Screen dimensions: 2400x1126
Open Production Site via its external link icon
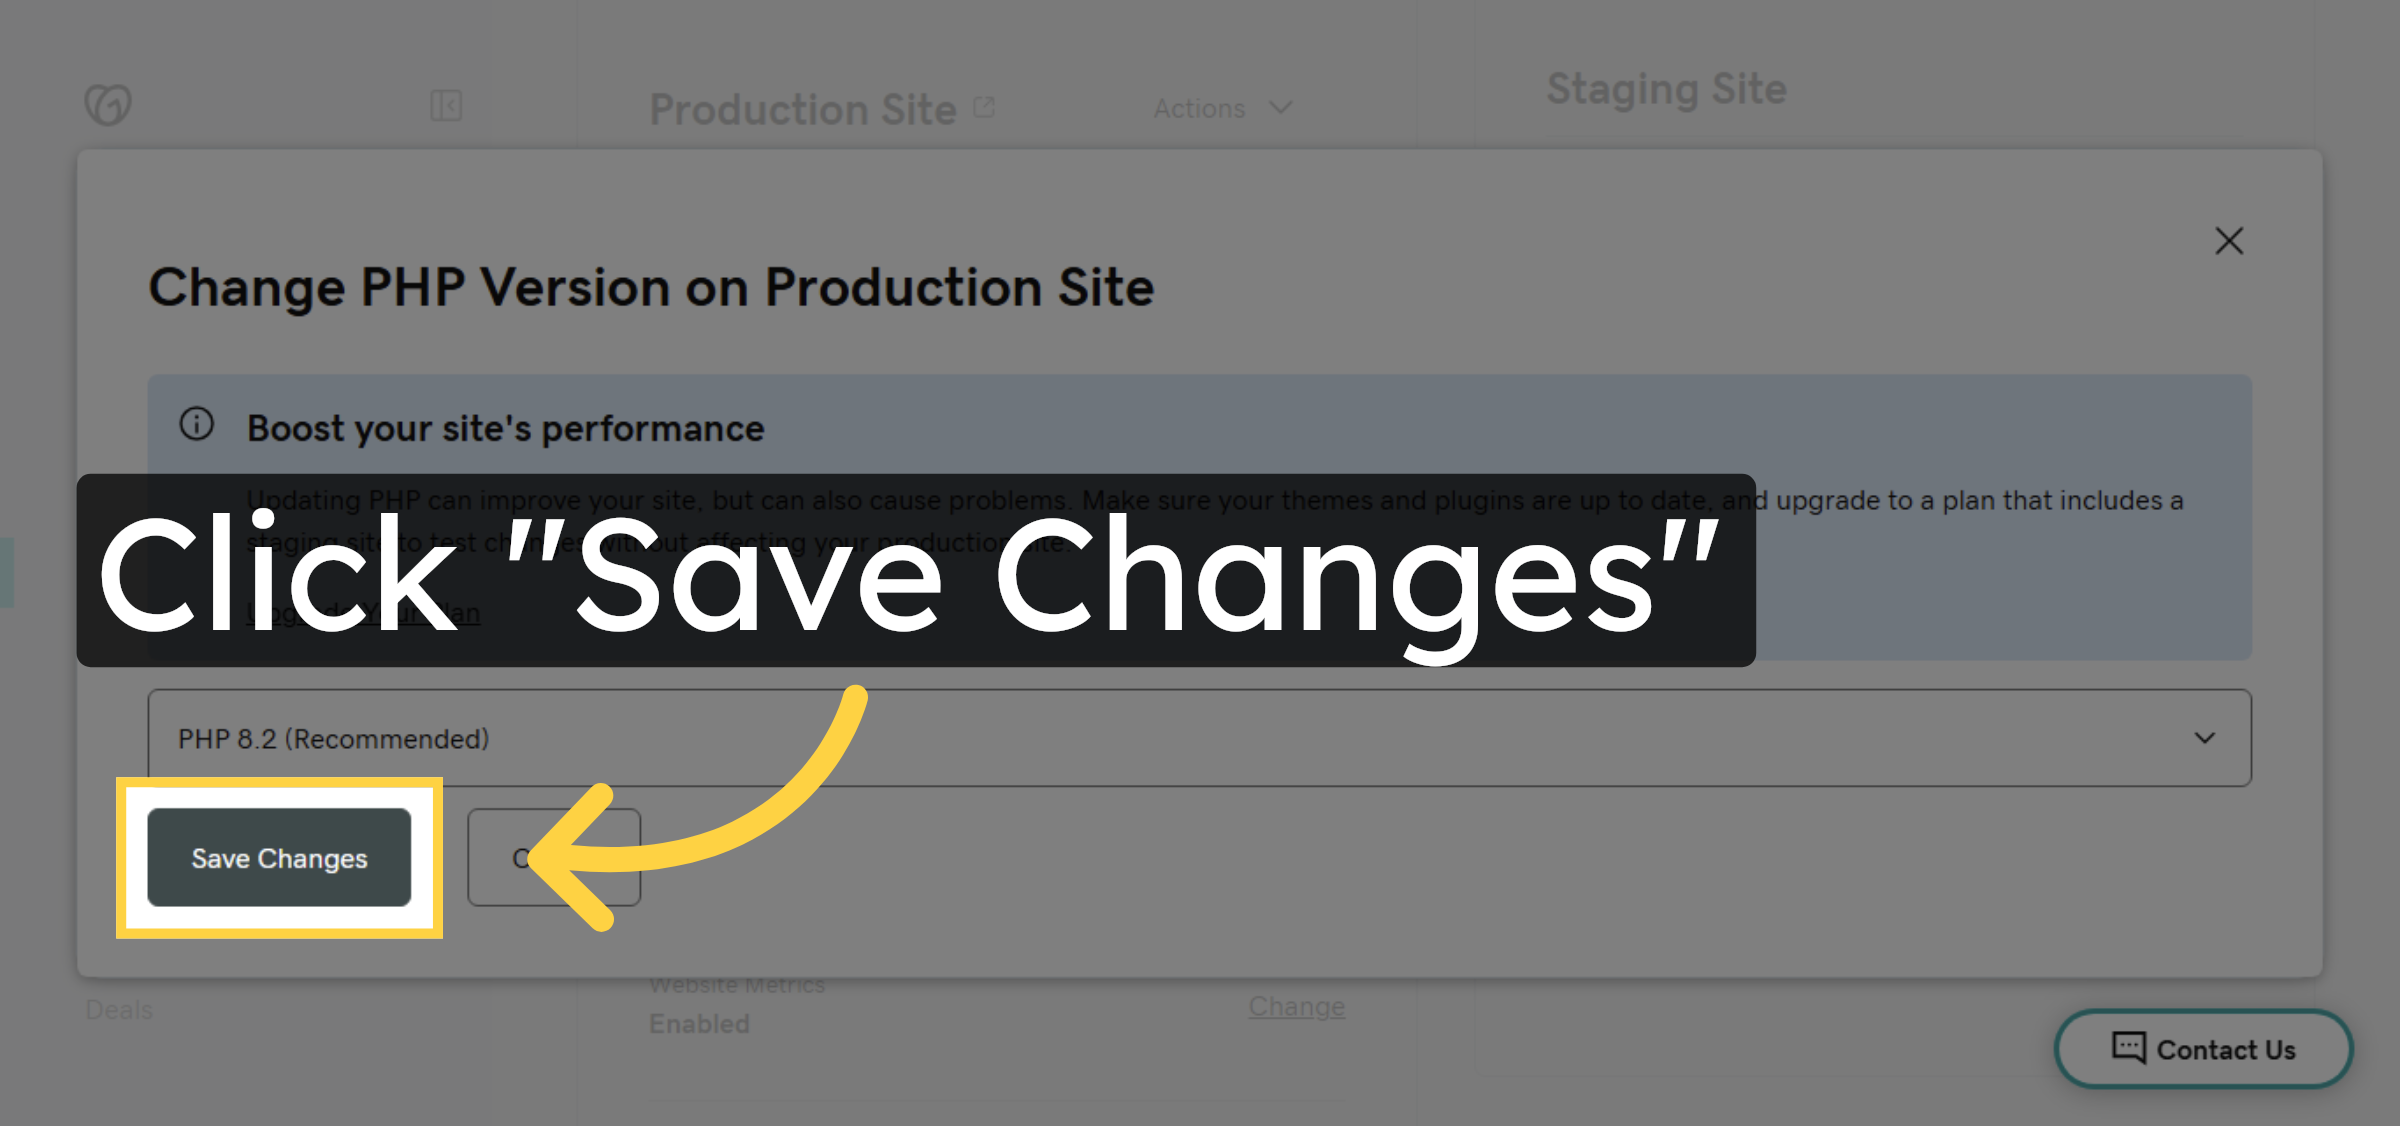983,105
